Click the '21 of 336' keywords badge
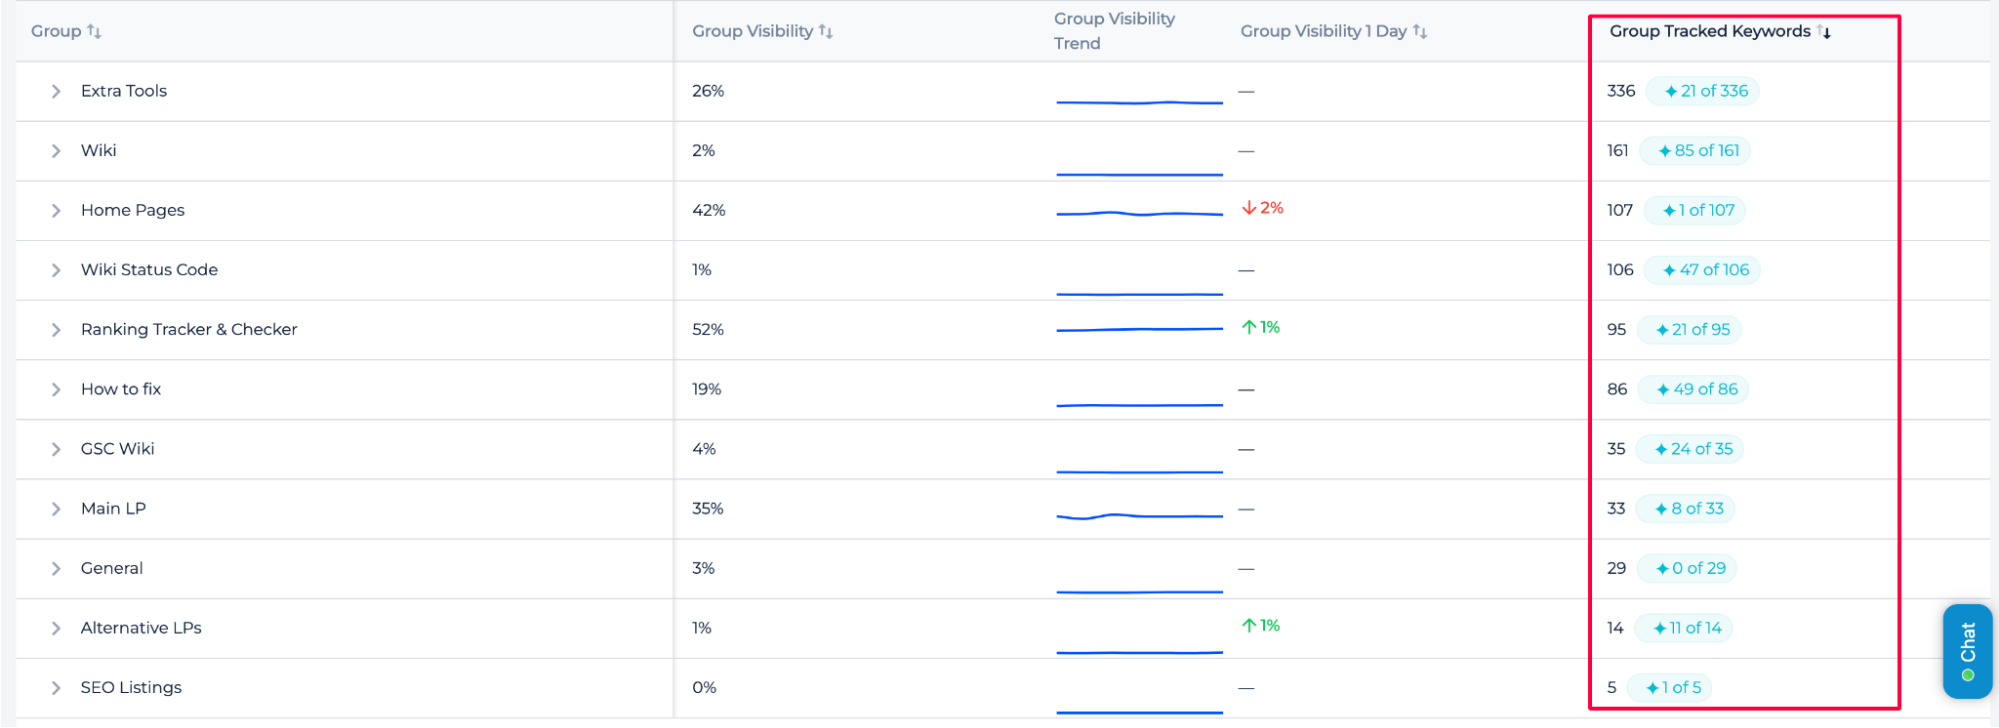This screenshot has height=728, width=1999. point(1703,91)
